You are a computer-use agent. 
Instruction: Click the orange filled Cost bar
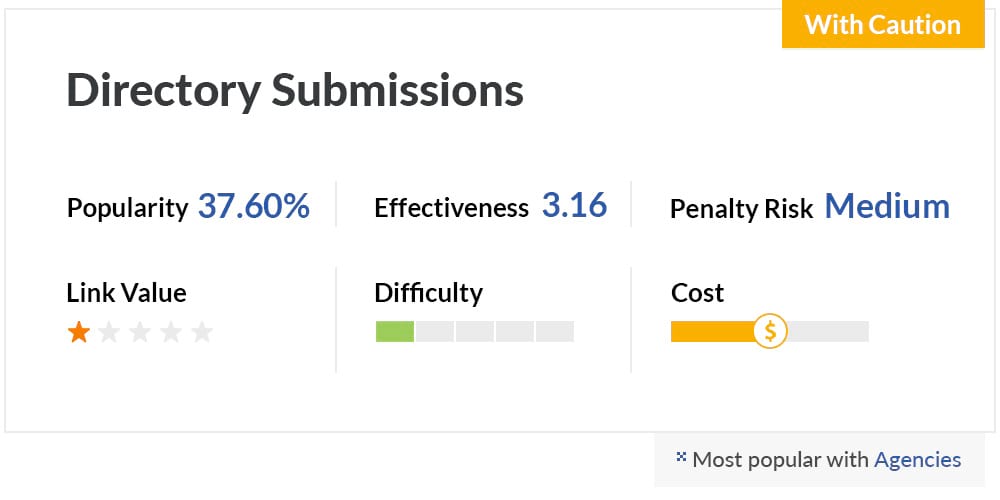[712, 331]
